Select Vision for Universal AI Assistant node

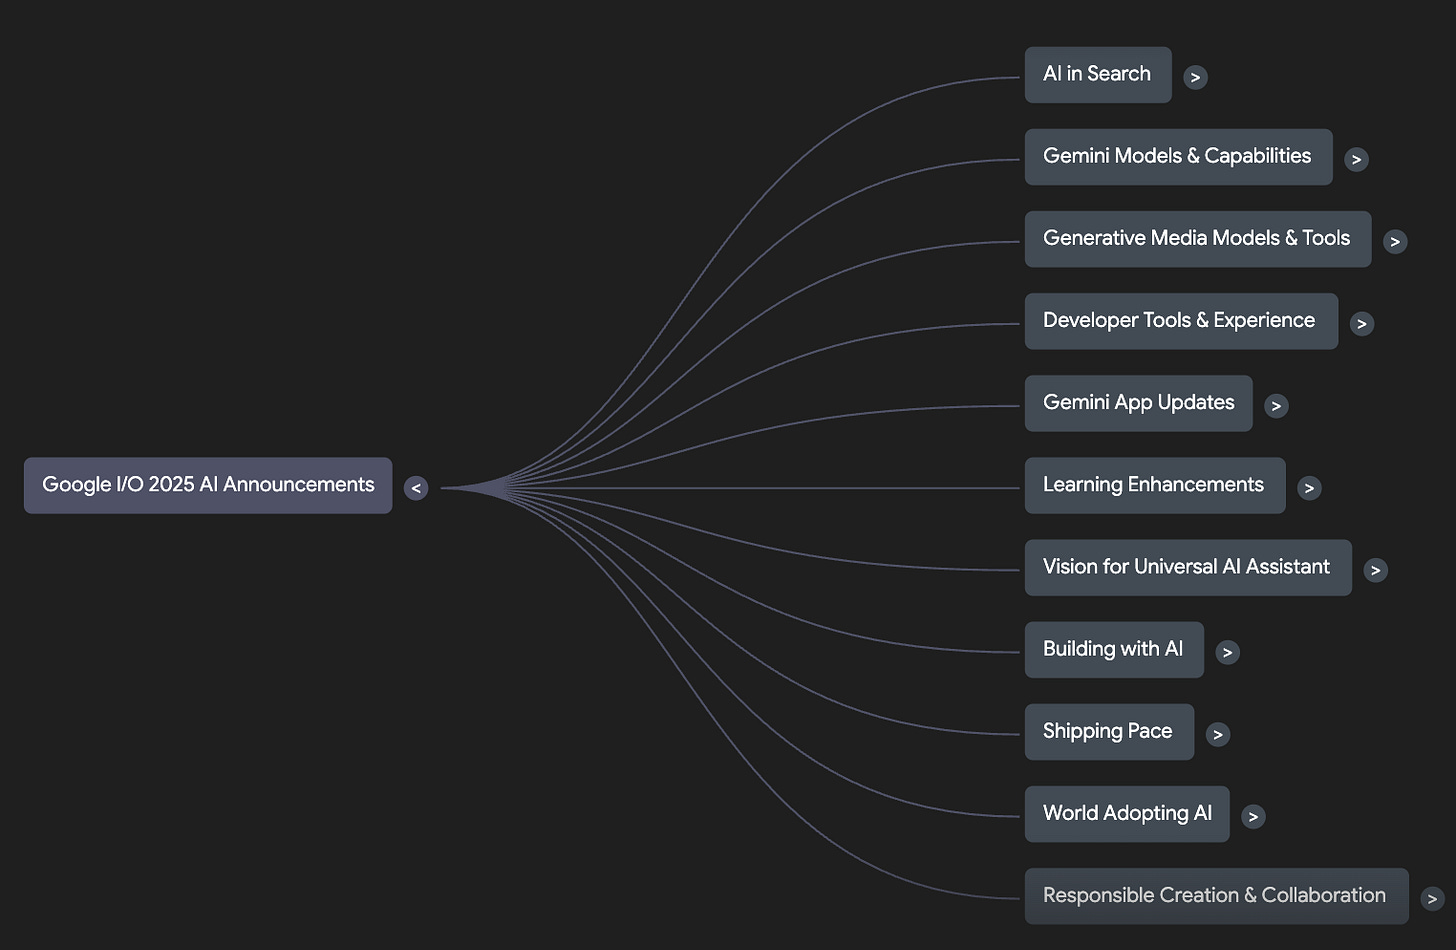[x=1188, y=567]
